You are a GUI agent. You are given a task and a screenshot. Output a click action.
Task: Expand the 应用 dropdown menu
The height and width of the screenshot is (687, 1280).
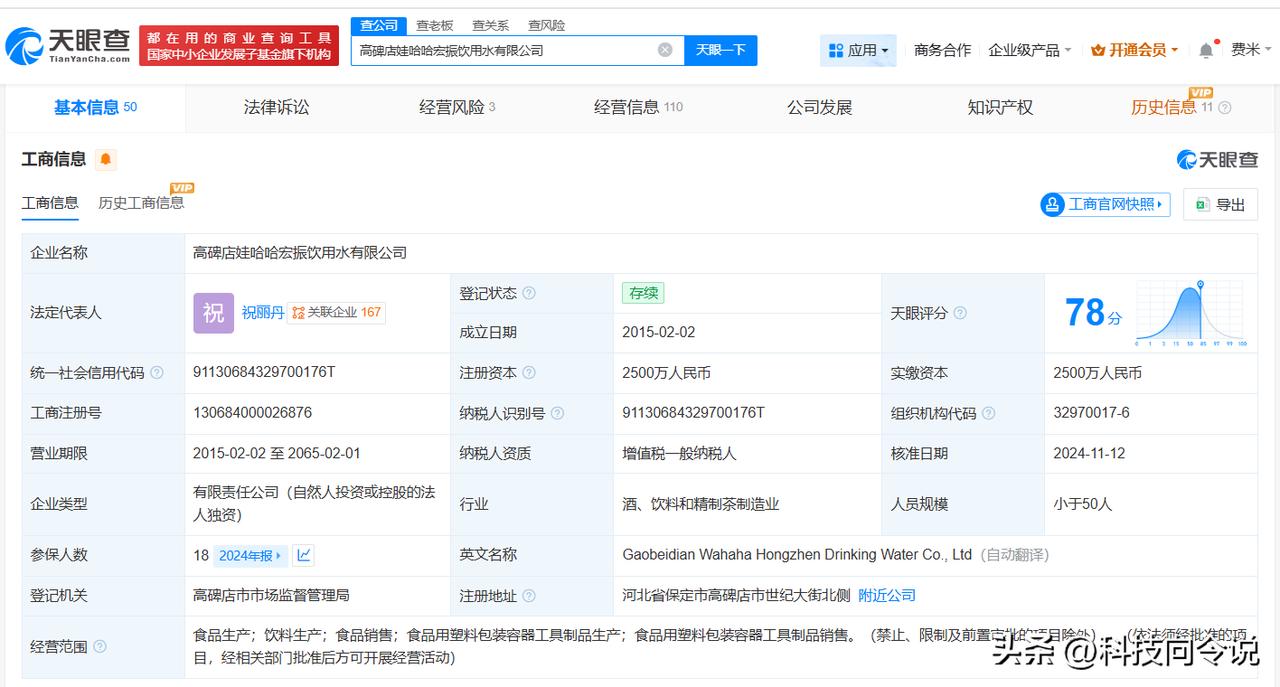(x=859, y=50)
